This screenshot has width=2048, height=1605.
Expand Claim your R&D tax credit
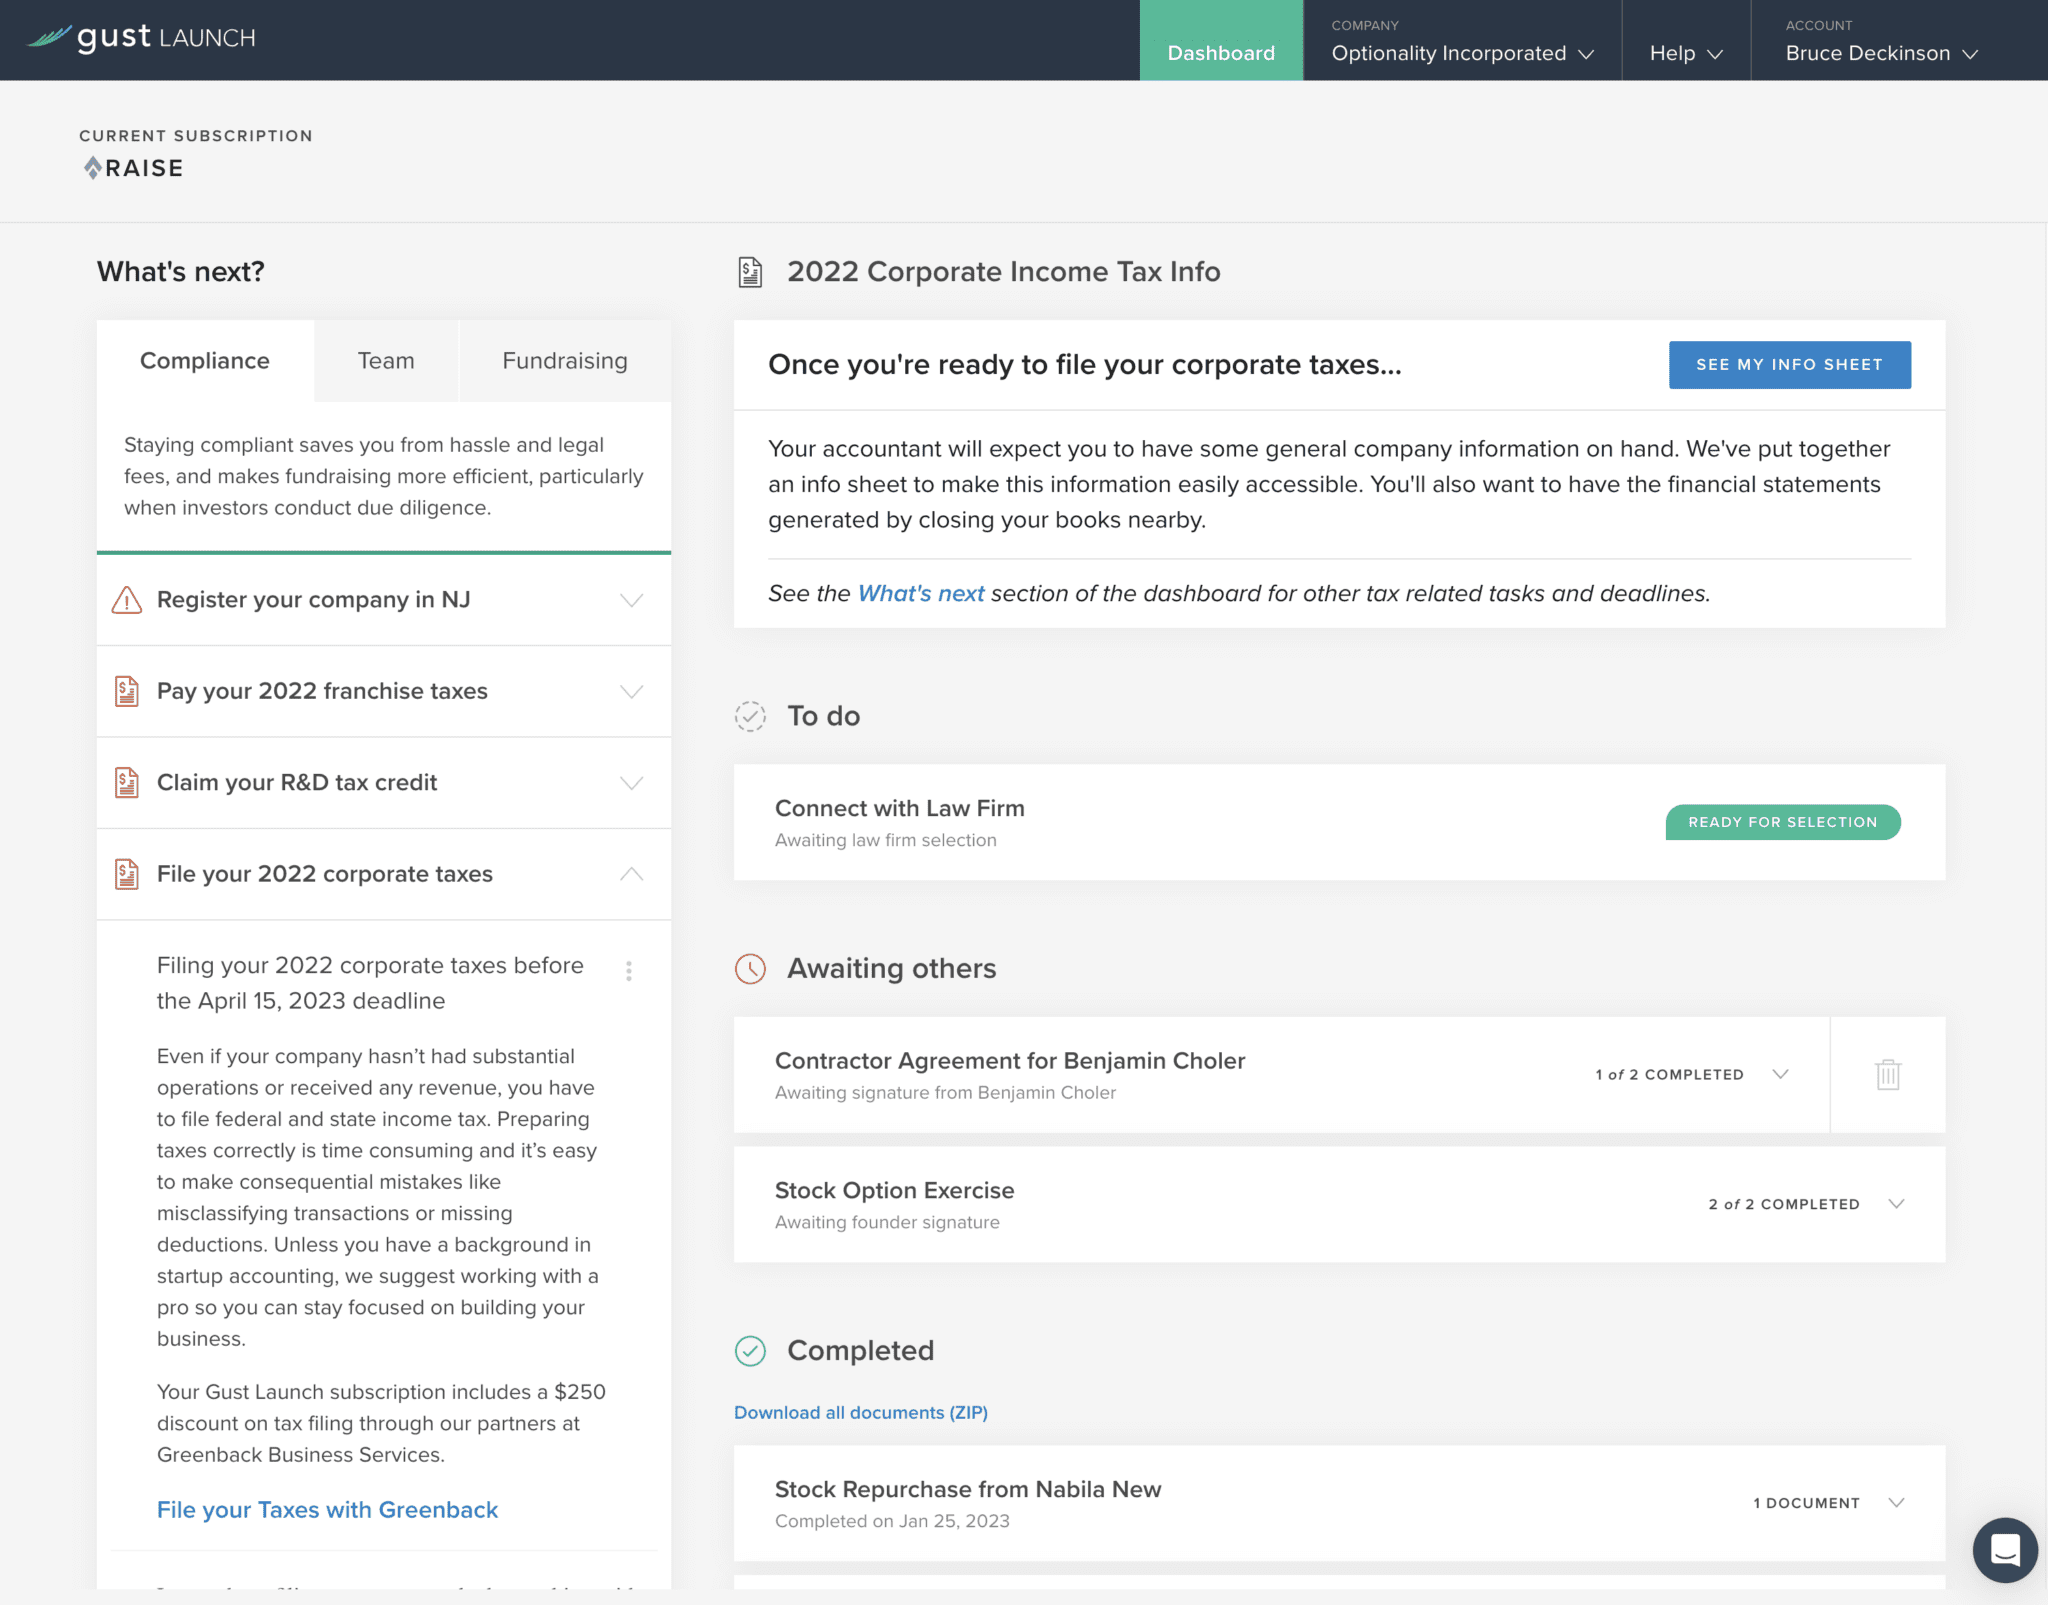(x=631, y=783)
